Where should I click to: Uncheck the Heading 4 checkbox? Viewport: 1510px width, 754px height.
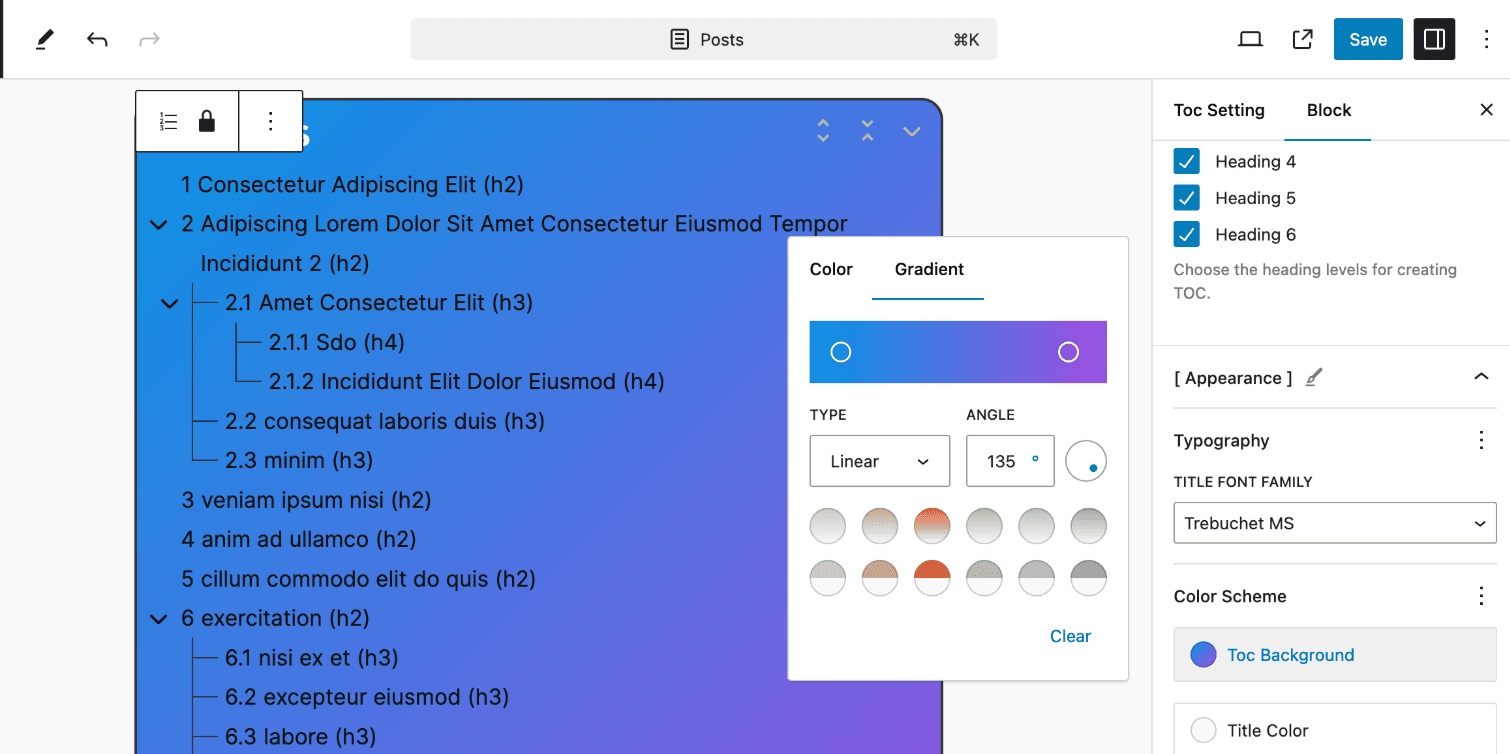pos(1186,162)
